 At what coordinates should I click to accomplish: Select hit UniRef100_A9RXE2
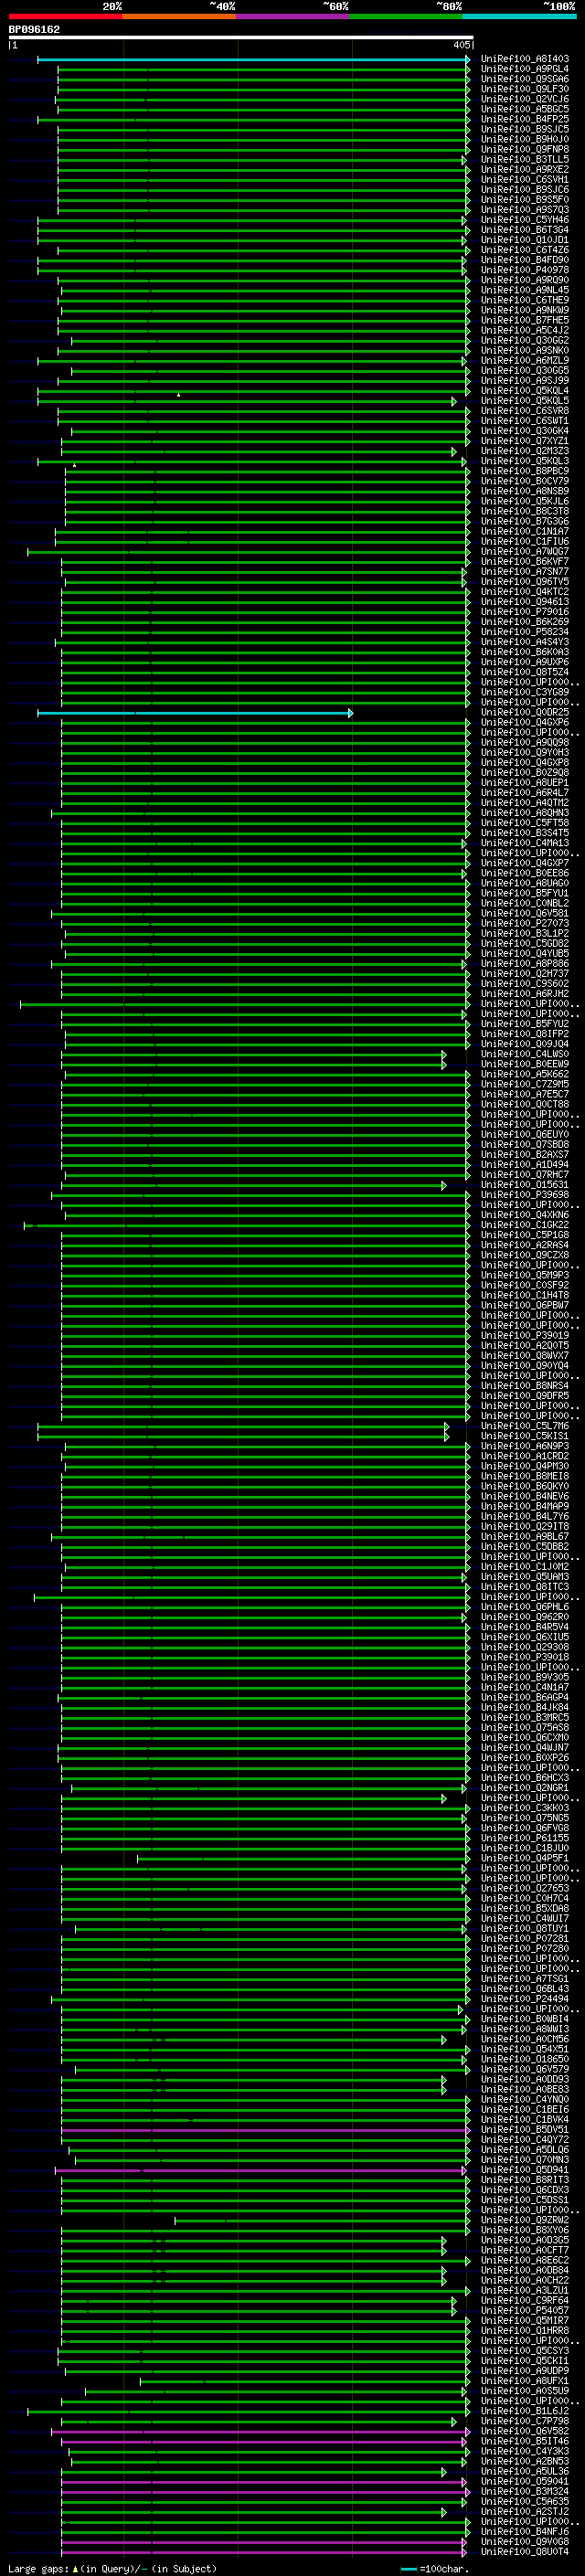click(x=525, y=170)
